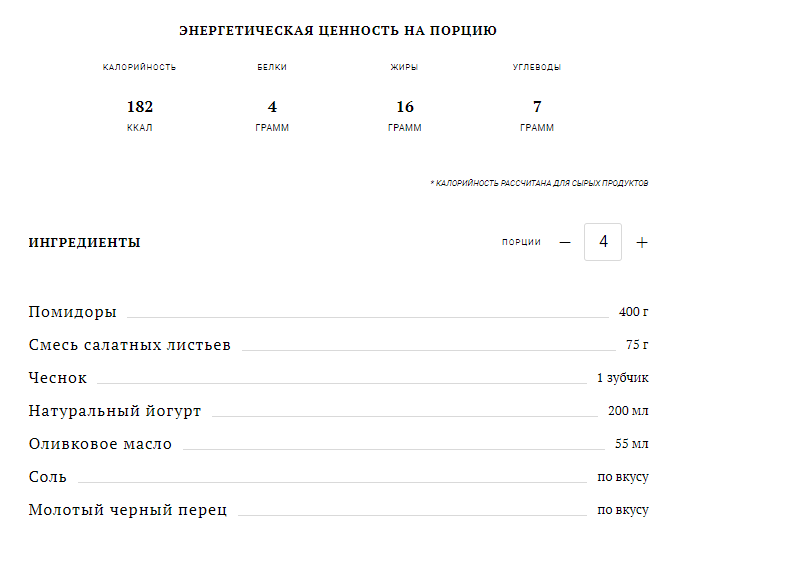Click the Чеснок ingredient name

(58, 378)
